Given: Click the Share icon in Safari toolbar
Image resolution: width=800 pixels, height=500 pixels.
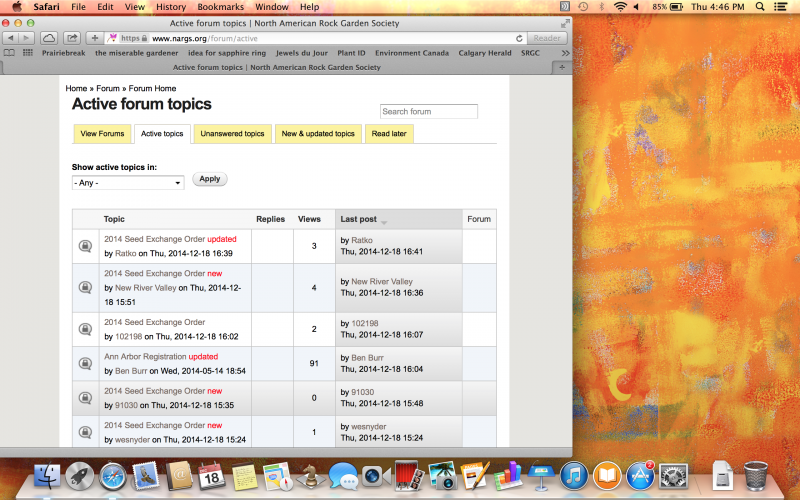Looking at the screenshot, I should (x=73, y=38).
